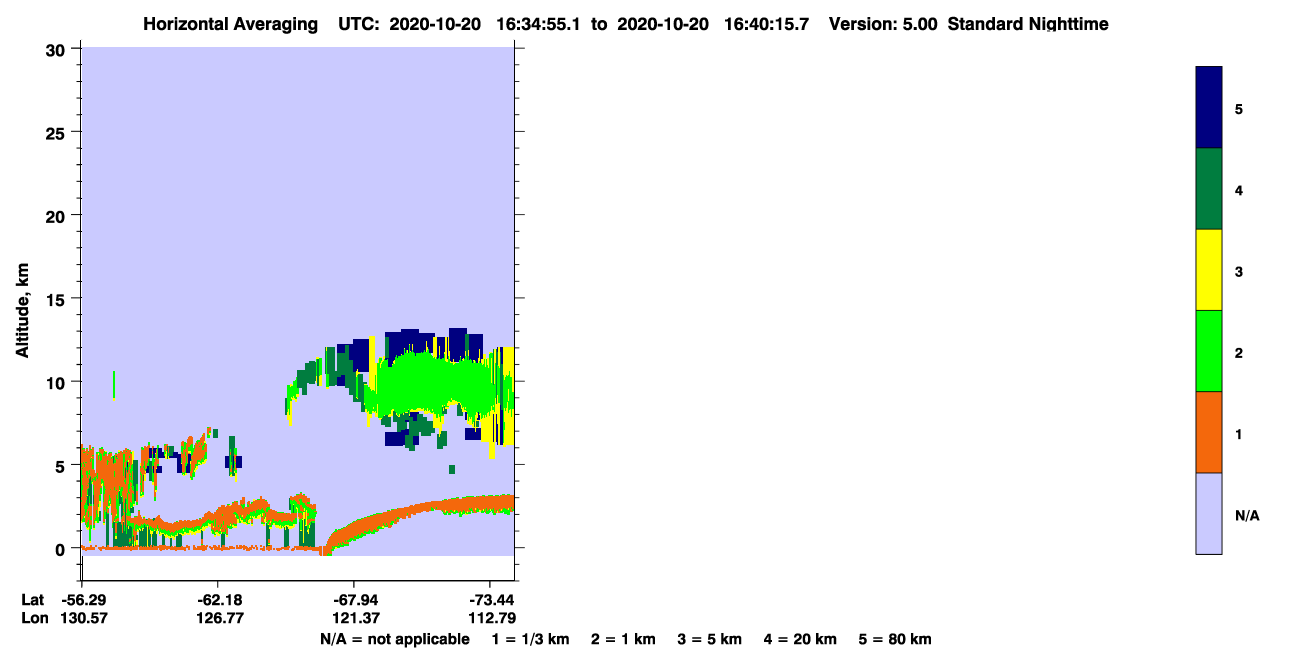Click the altitude tick label 20
Viewport: 1300px width, 667px height.
point(57,215)
